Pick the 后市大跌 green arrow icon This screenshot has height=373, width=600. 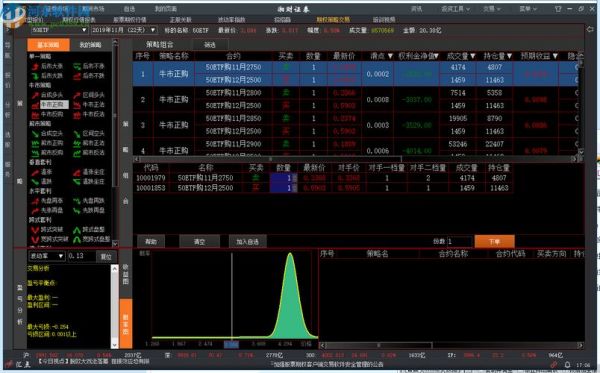tap(35, 76)
